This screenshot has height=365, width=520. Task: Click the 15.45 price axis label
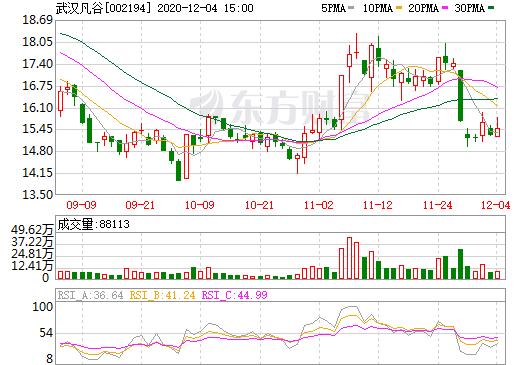click(x=37, y=129)
